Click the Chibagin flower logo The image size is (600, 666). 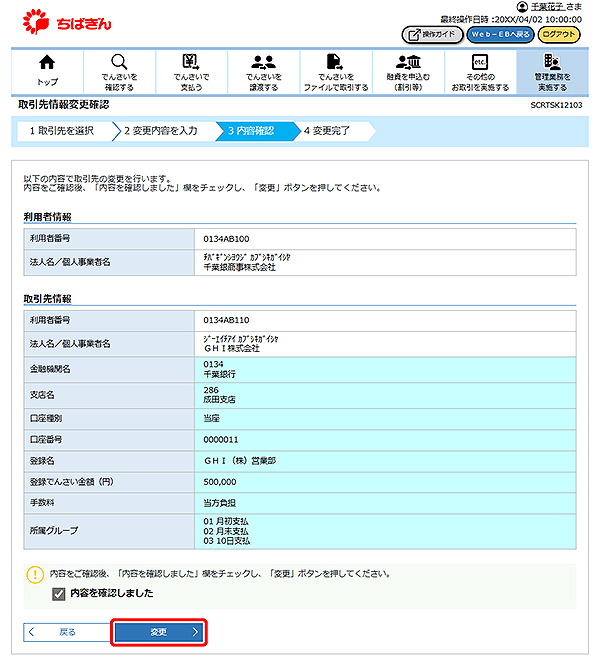tap(36, 22)
